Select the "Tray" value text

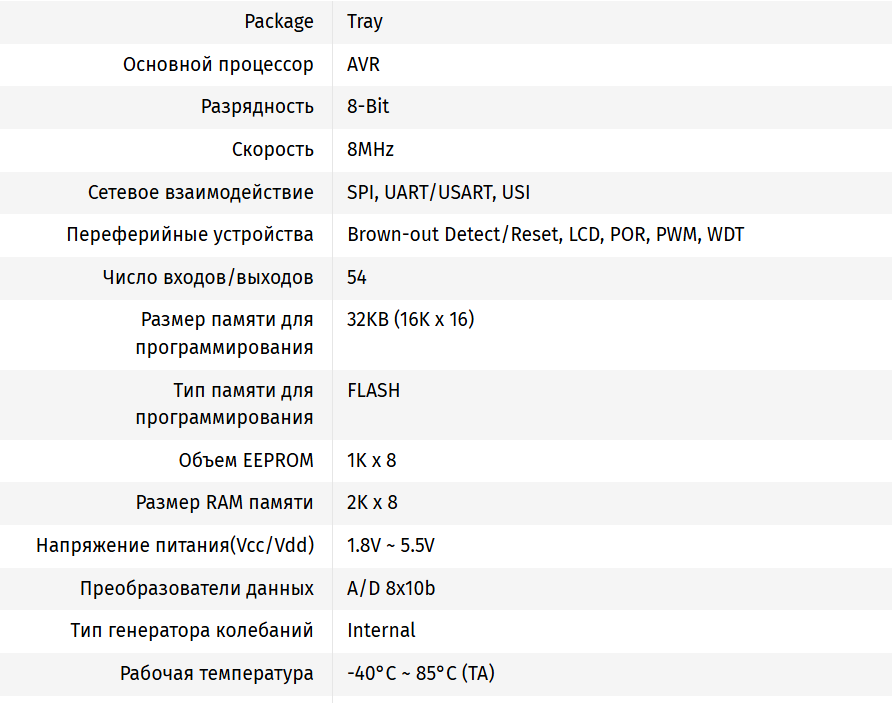tap(365, 21)
